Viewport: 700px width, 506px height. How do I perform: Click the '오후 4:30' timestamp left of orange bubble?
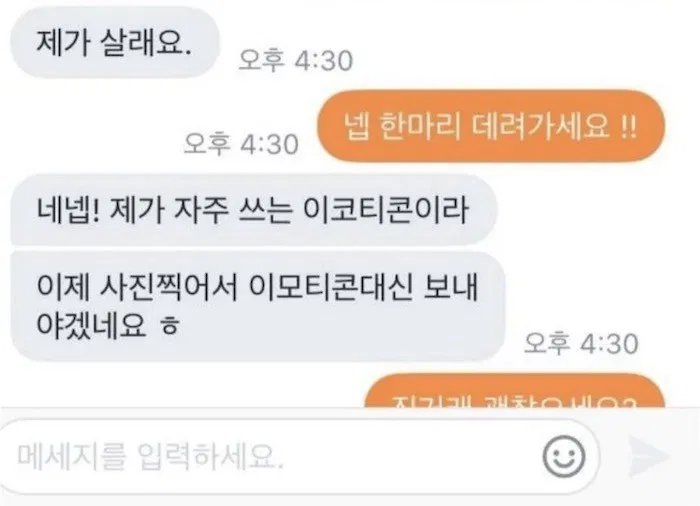click(241, 144)
